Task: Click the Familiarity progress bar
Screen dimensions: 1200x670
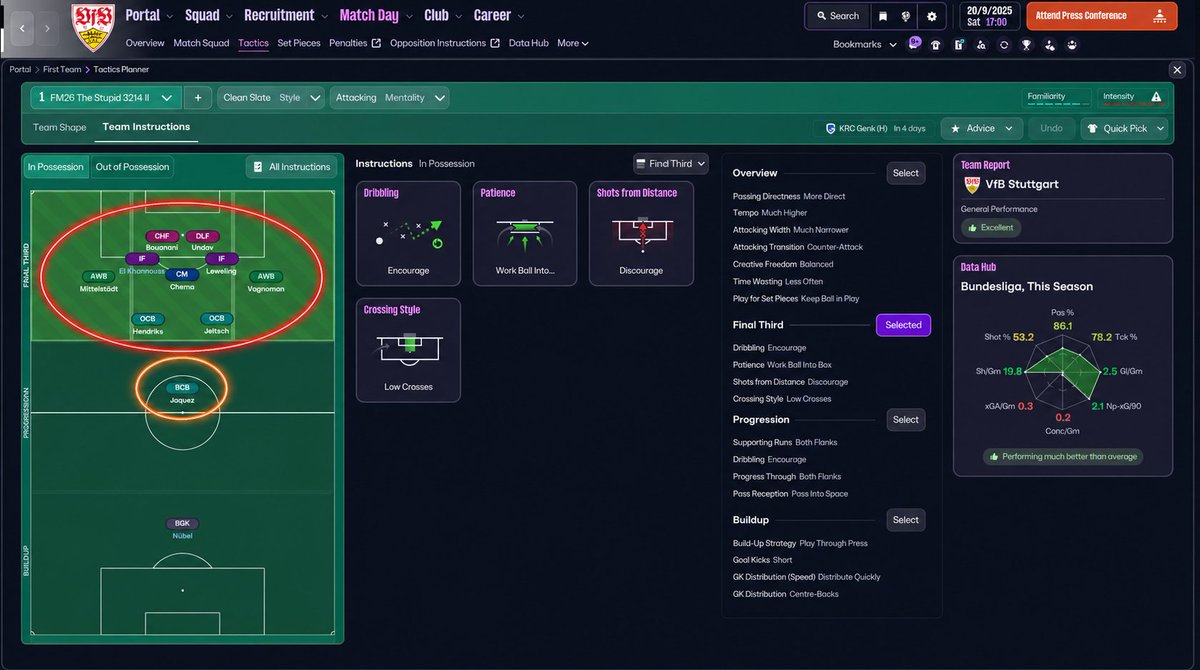Action: [1058, 97]
